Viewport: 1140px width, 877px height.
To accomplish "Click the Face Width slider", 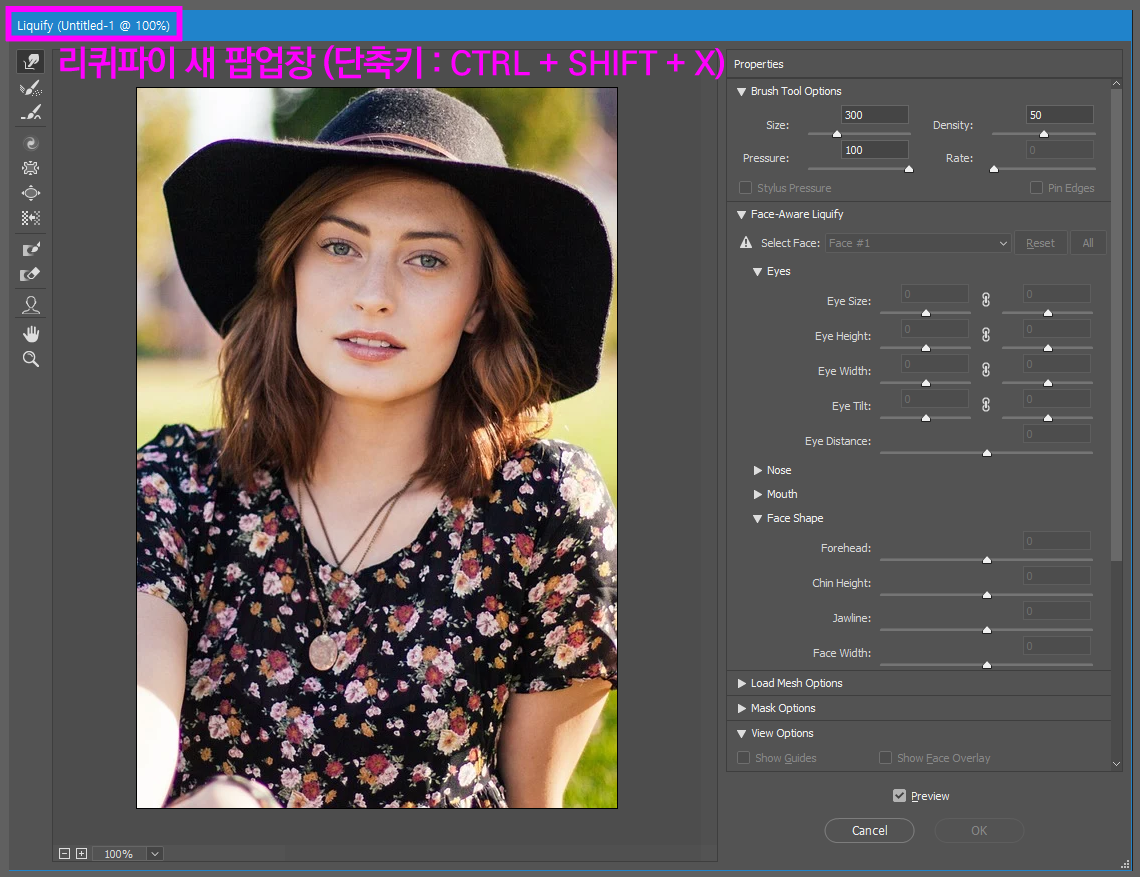I will [986, 665].
